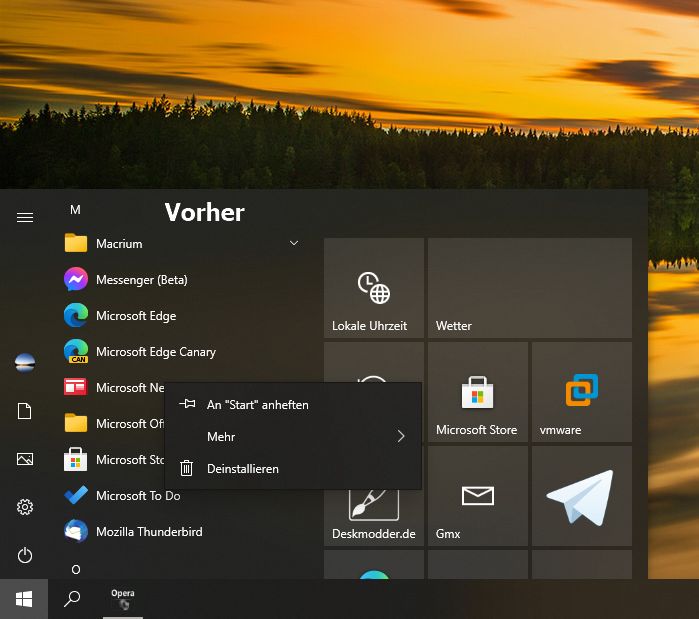Open the vmware tile
Image resolution: width=699 pixels, height=619 pixels.
tap(582, 392)
